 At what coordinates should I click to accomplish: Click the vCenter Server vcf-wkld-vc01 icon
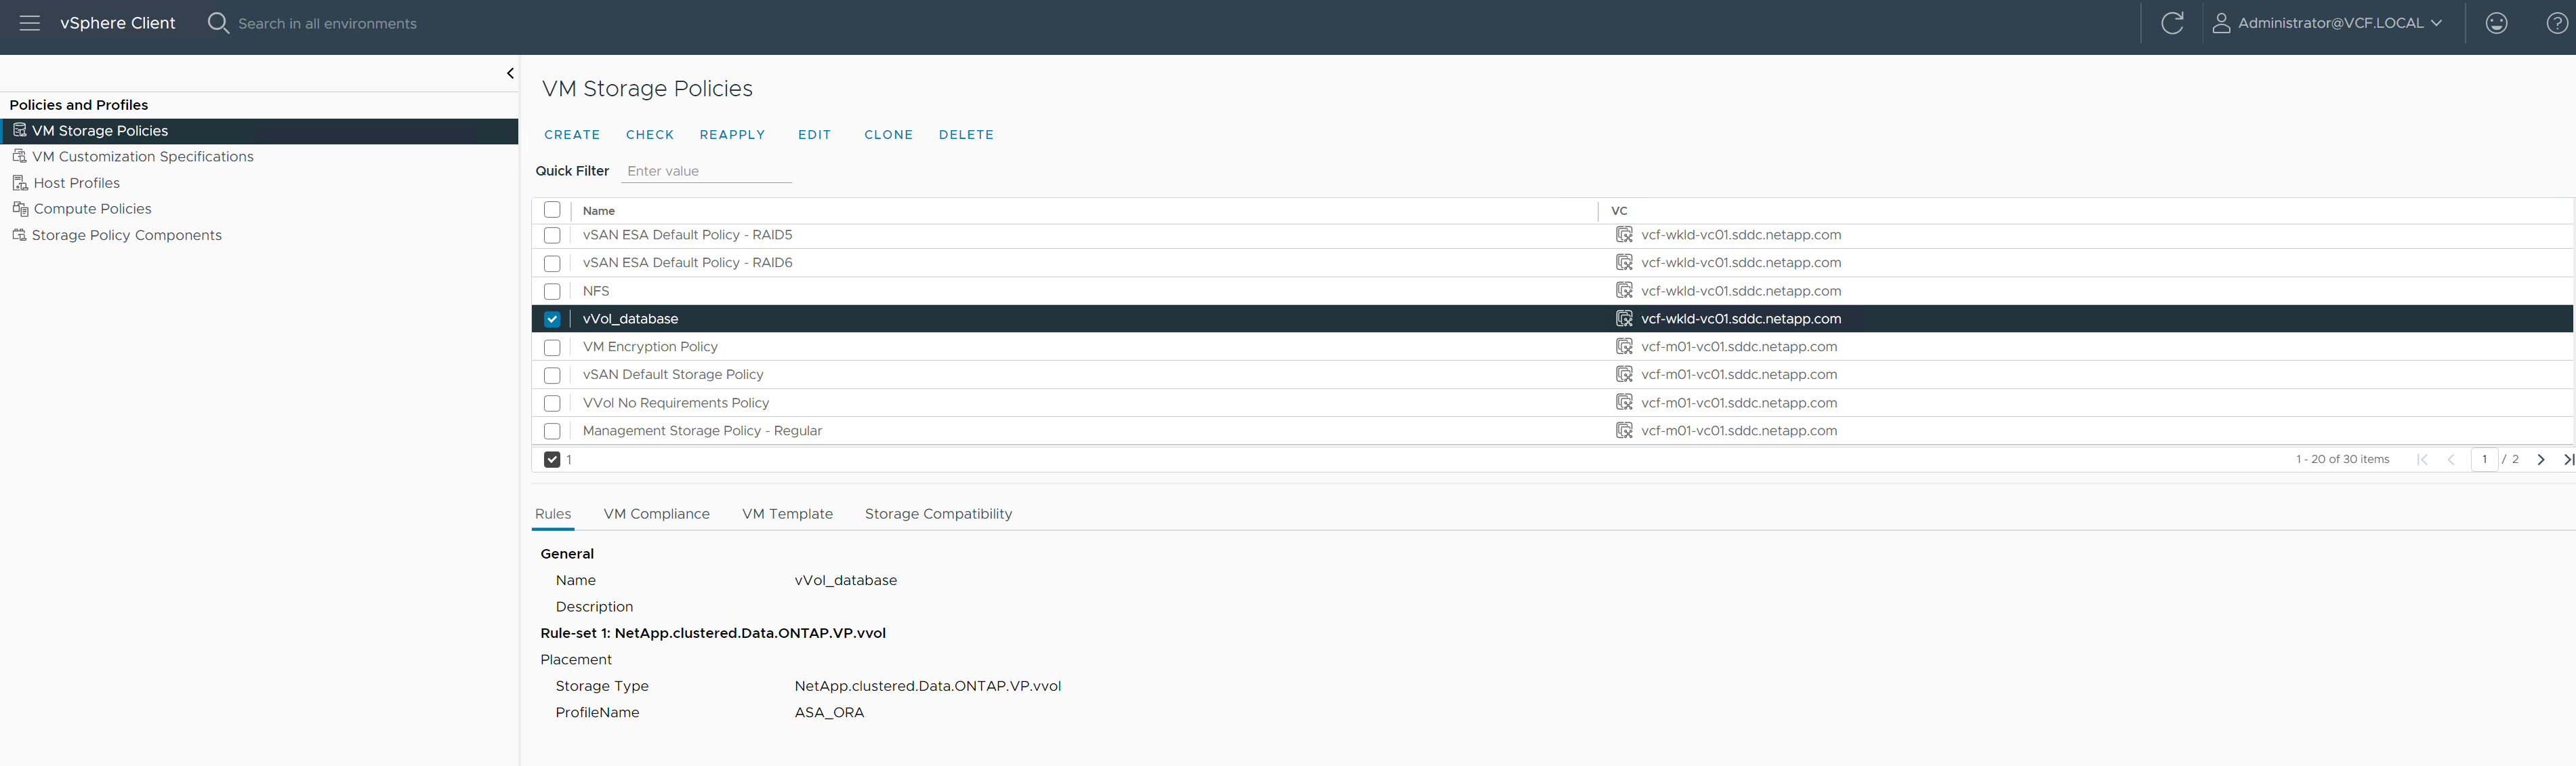[x=1623, y=317]
